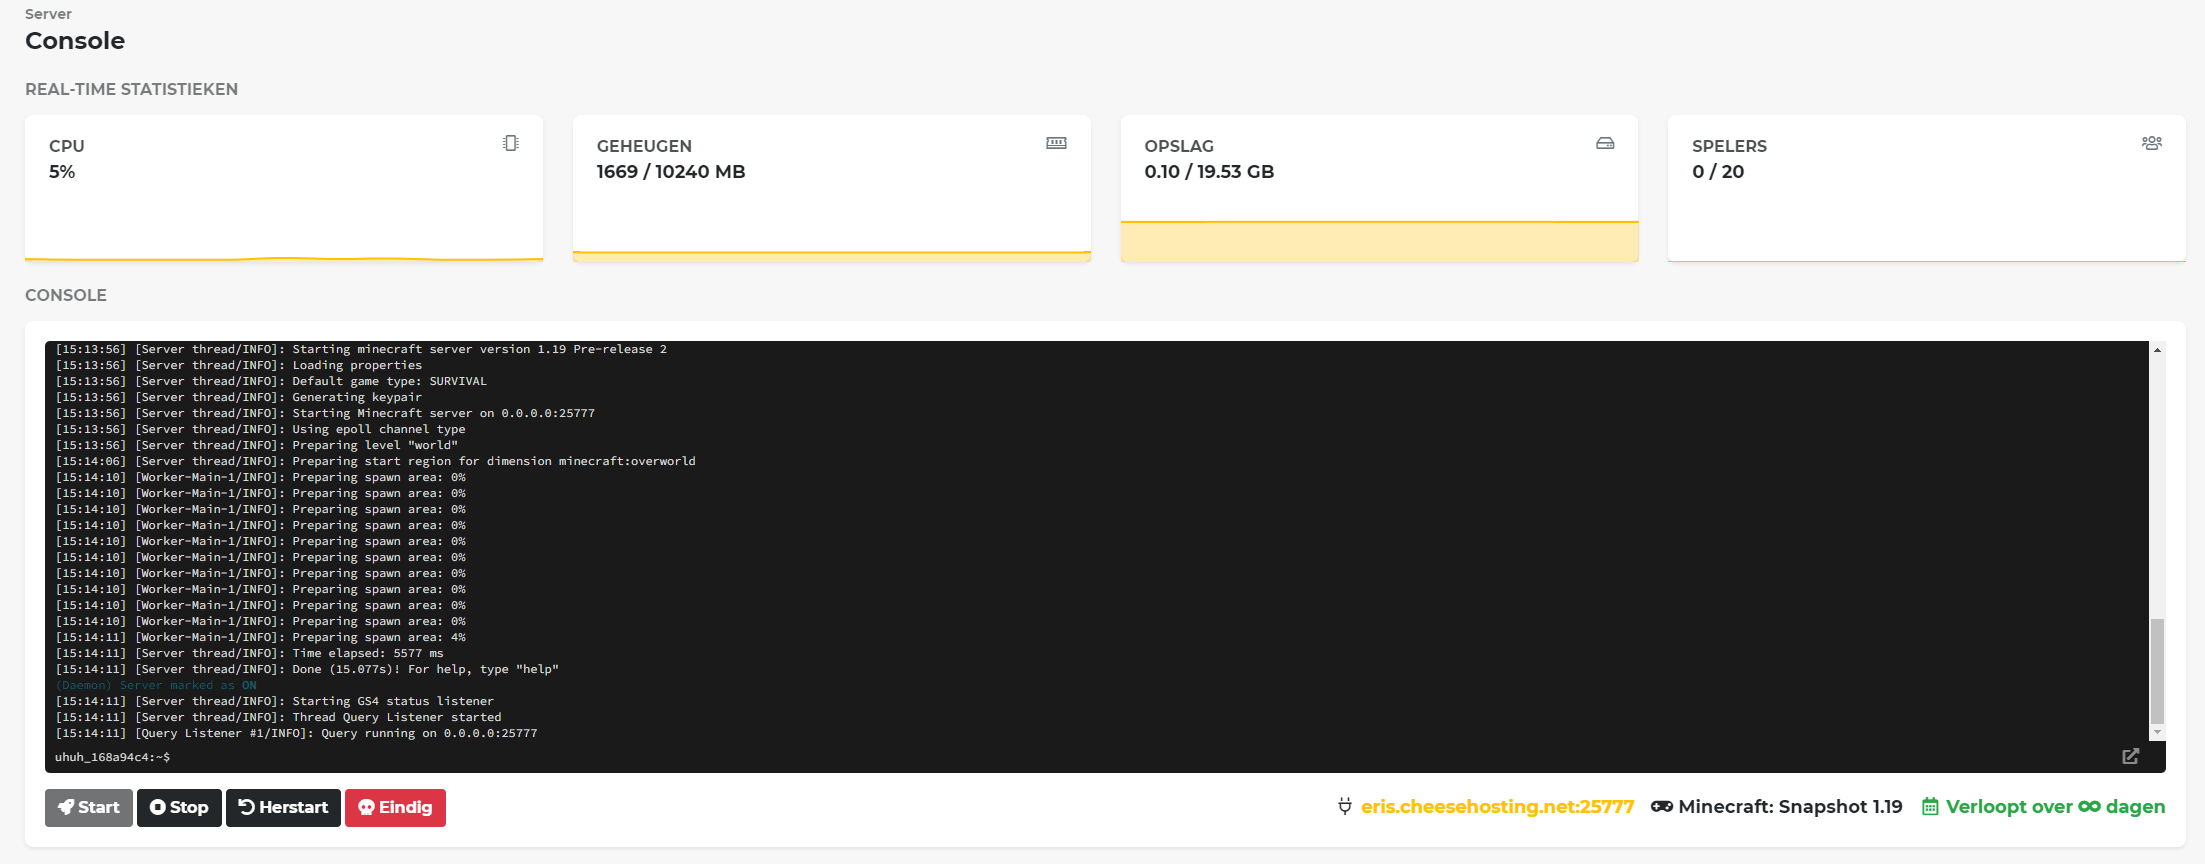The width and height of the screenshot is (2205, 864).
Task: Click the console scrollbar thumb
Action: [2157, 670]
